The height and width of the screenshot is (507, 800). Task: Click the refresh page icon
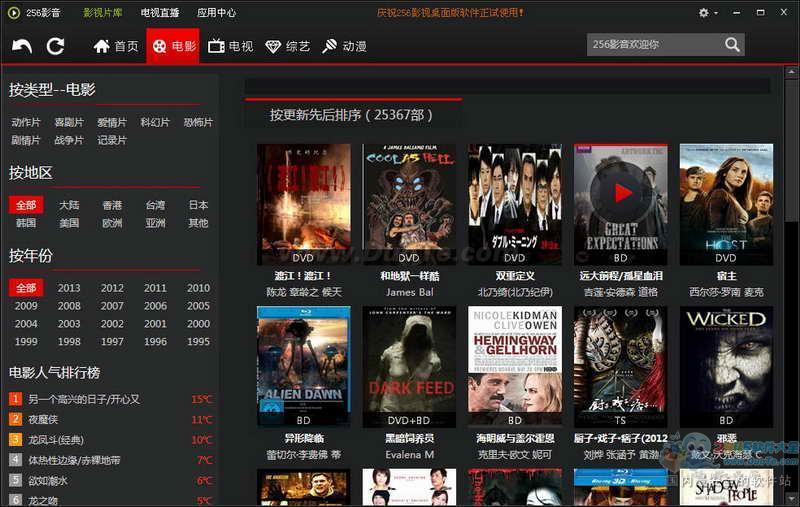[x=55, y=46]
